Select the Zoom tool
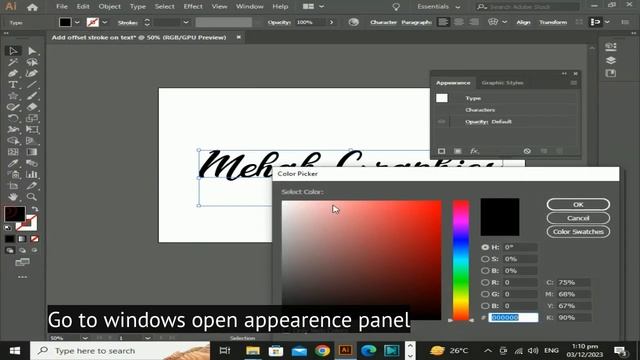 click(32, 197)
